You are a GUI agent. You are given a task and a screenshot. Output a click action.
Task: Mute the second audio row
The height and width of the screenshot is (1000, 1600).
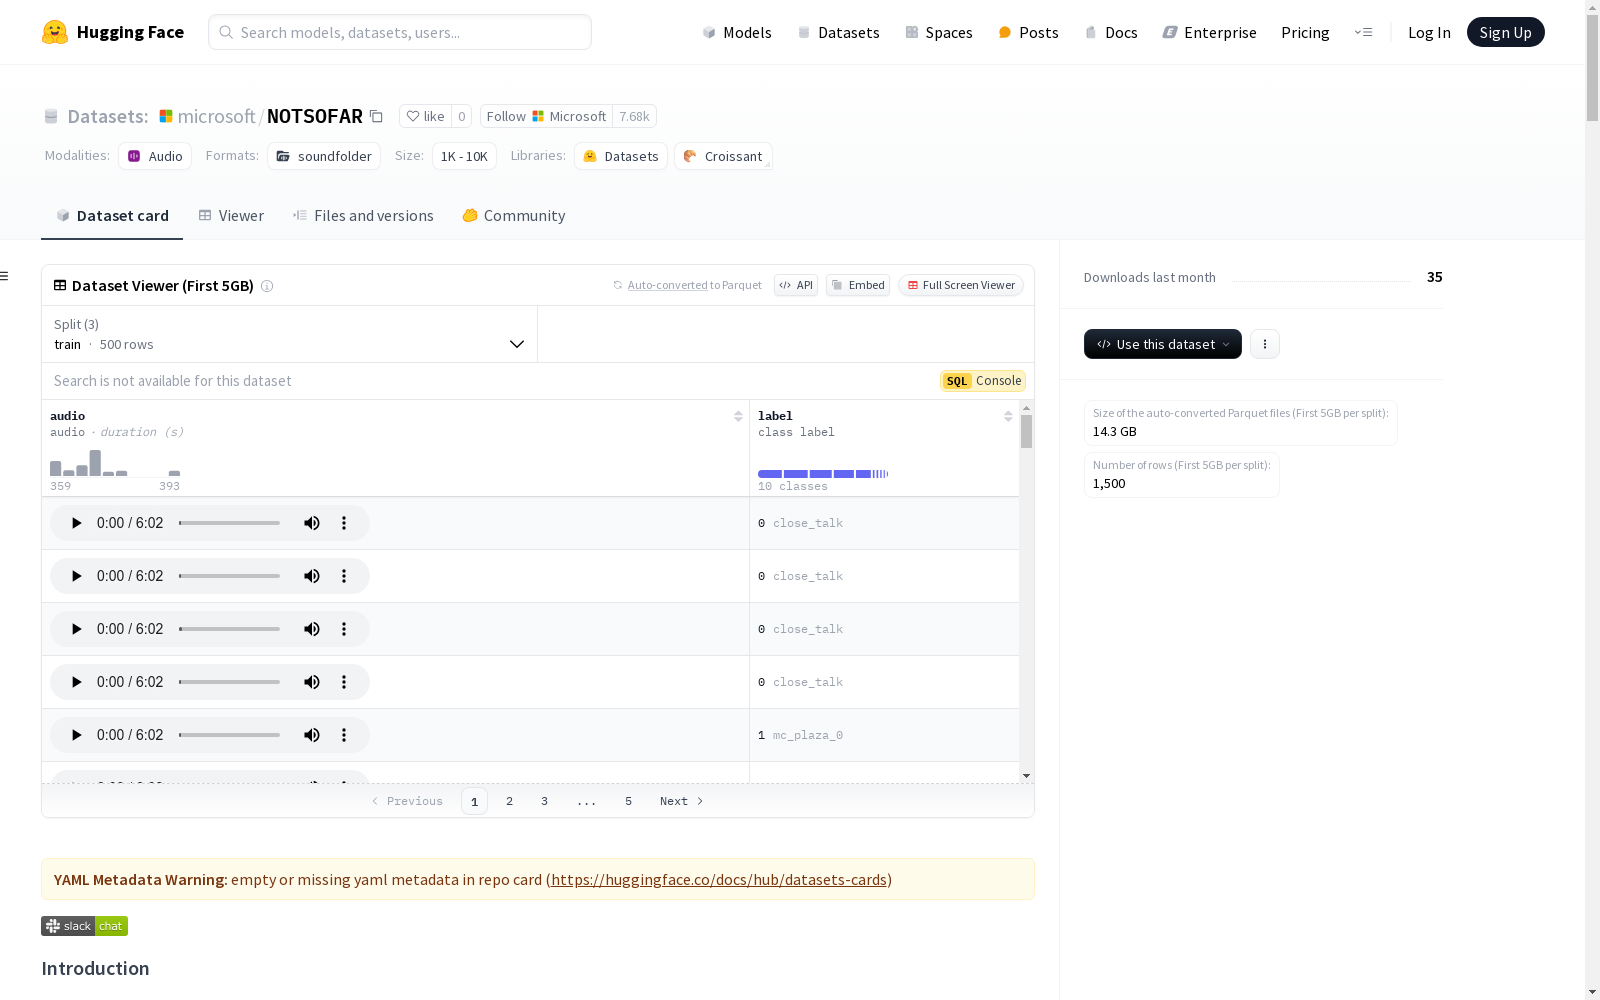[x=312, y=576]
